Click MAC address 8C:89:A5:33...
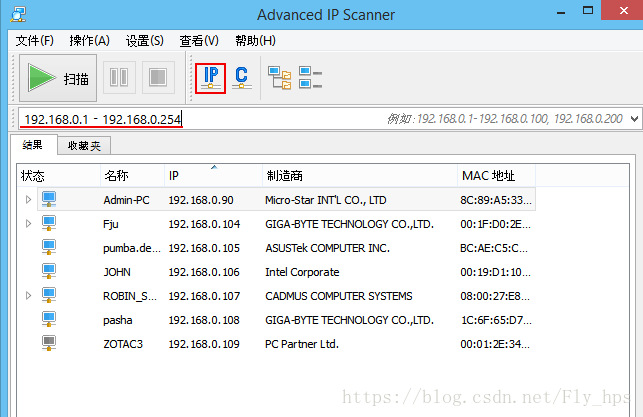 coord(496,200)
